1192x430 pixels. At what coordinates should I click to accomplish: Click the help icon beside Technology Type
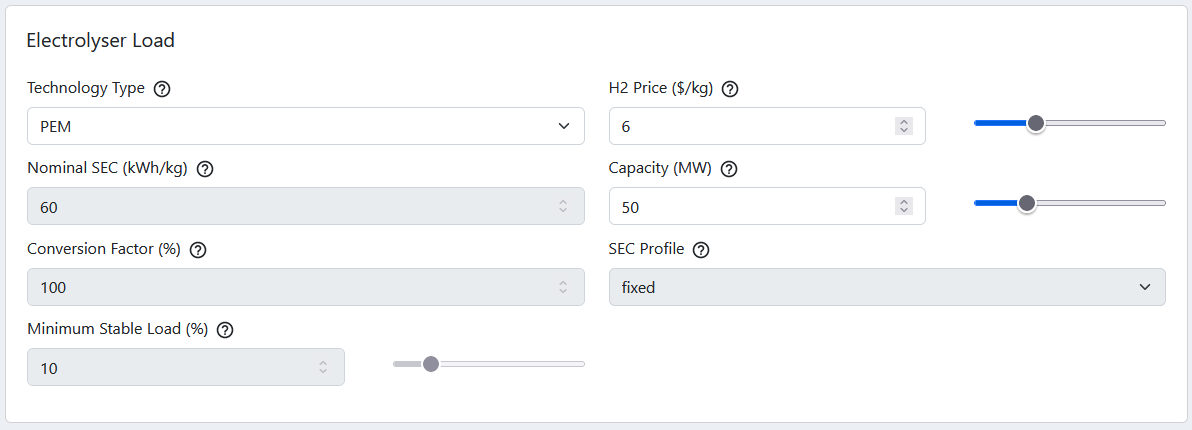pyautogui.click(x=162, y=89)
